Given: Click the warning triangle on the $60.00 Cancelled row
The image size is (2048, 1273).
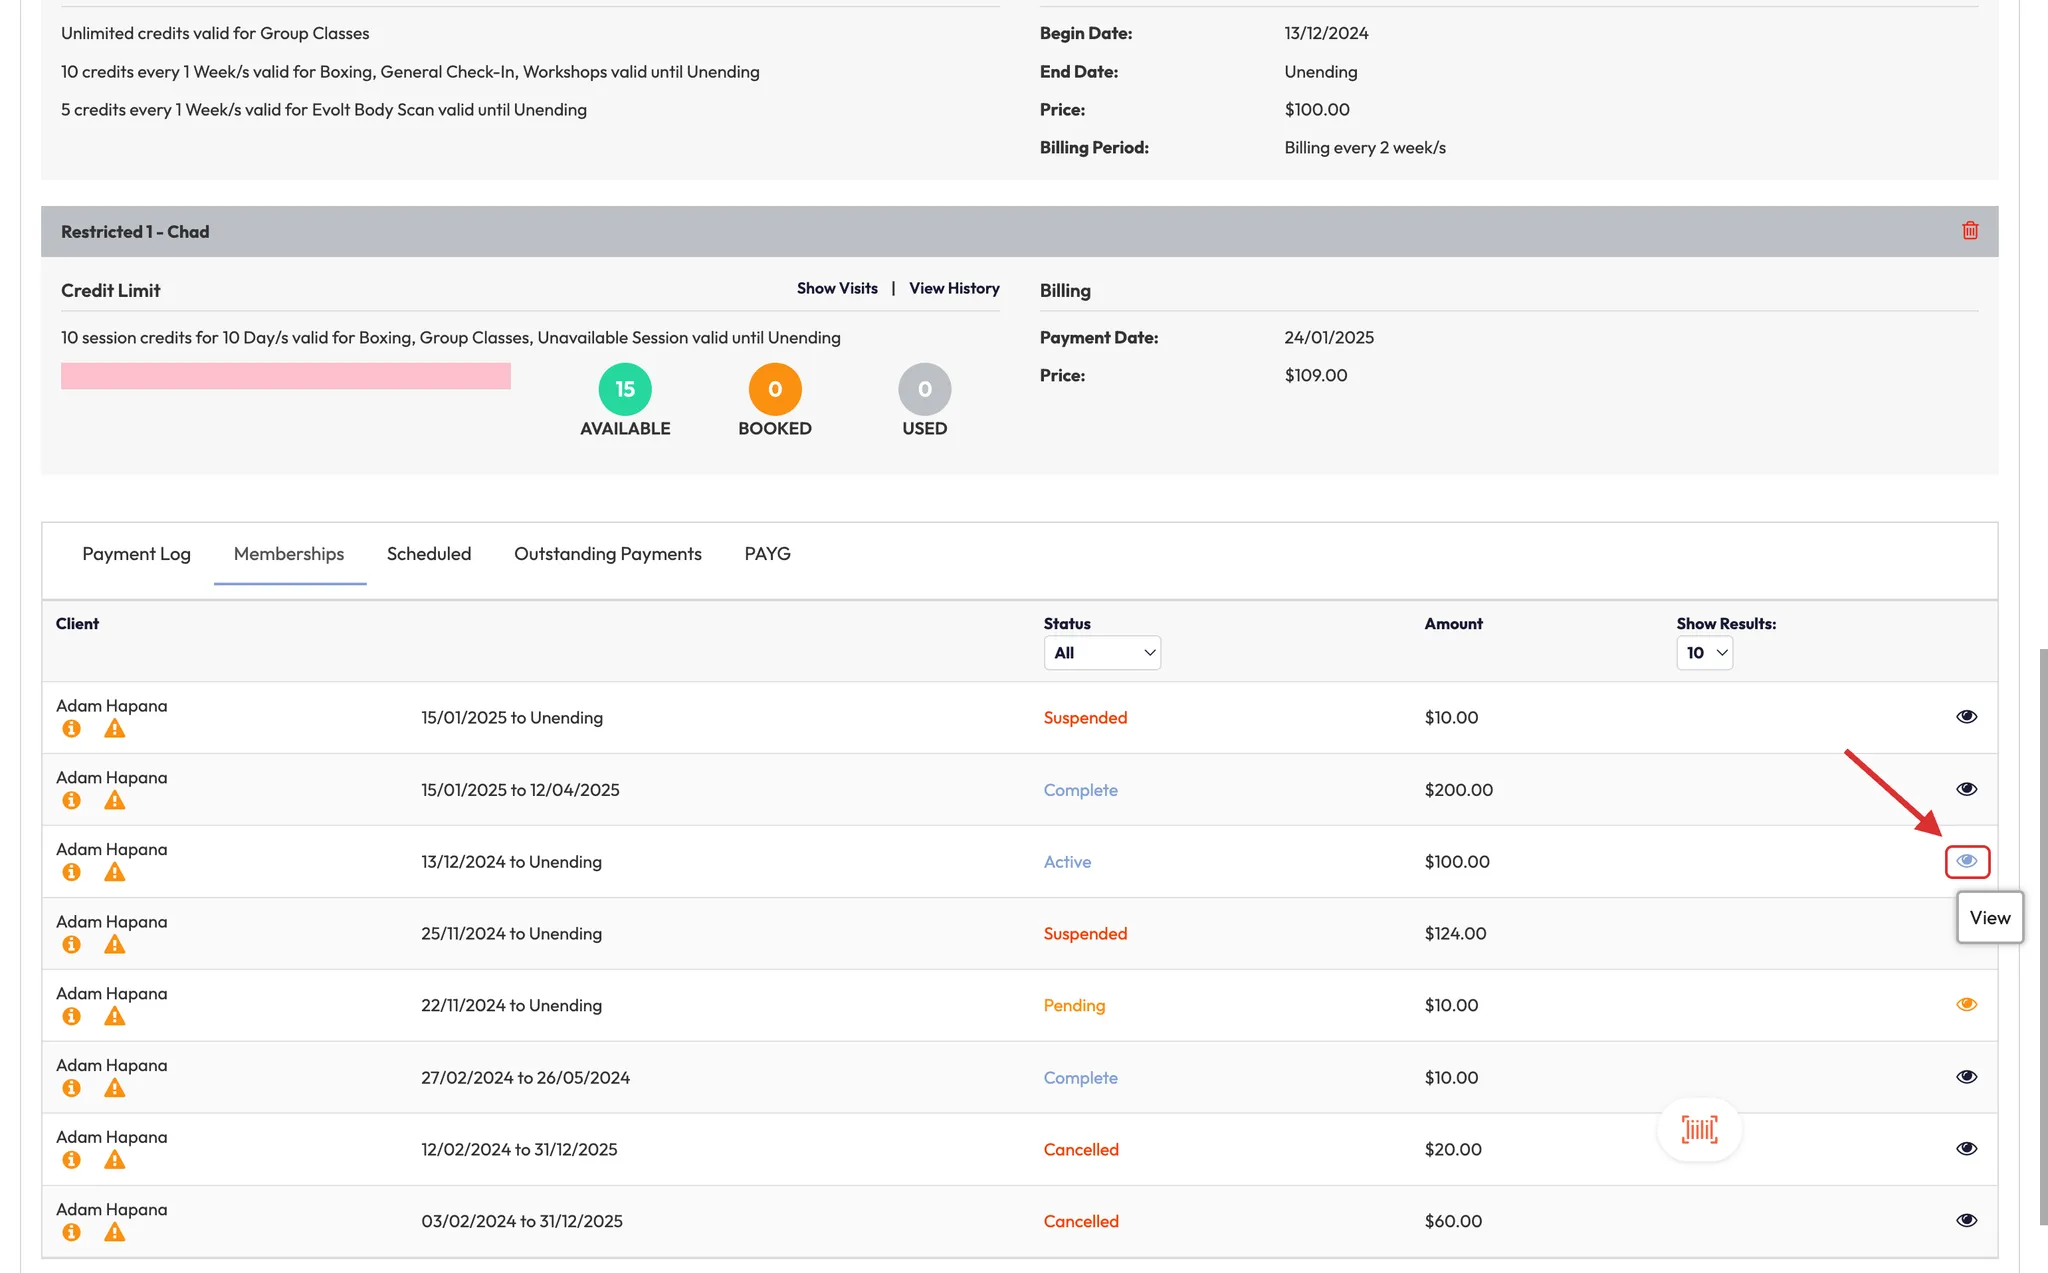Looking at the screenshot, I should (115, 1233).
